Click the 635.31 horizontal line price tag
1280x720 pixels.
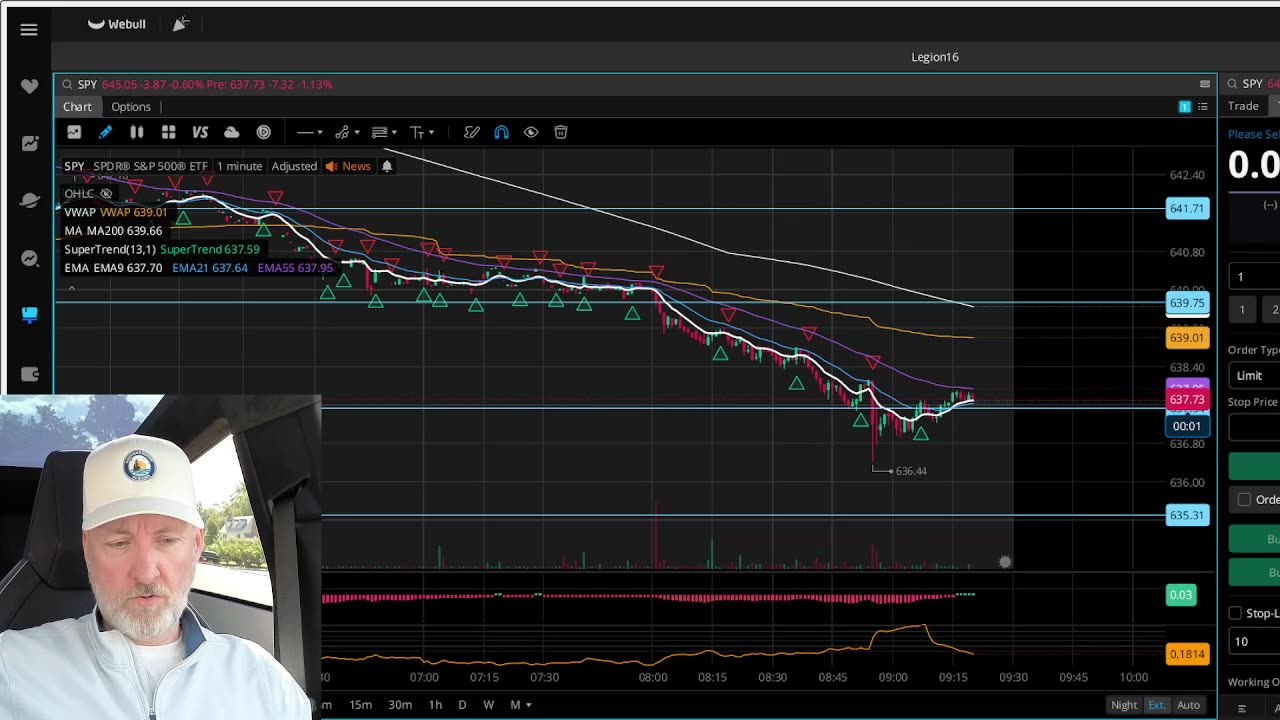tap(1187, 515)
